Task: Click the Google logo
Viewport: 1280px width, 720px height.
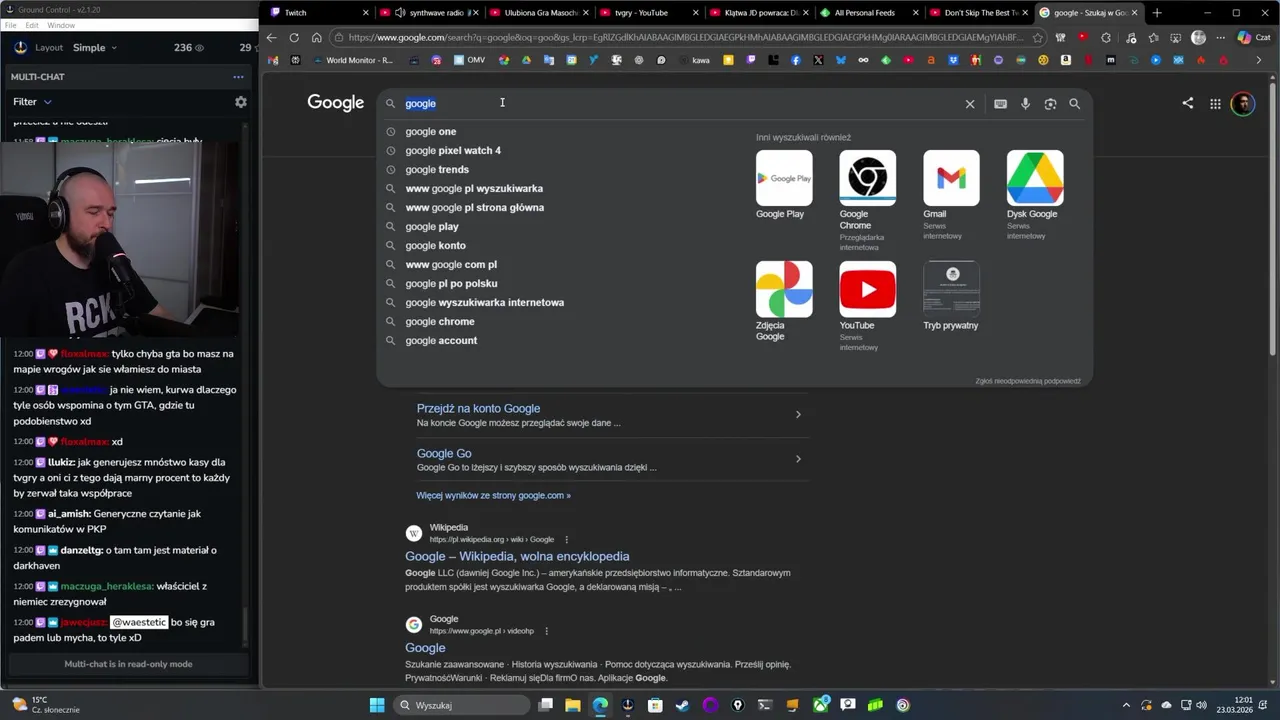Action: tap(335, 103)
